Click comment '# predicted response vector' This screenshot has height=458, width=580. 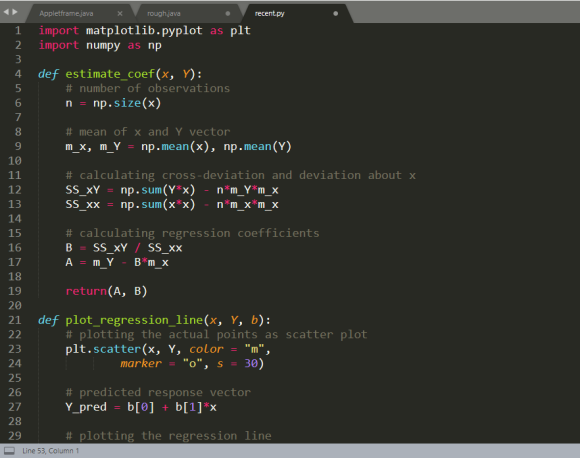pyautogui.click(x=158, y=393)
